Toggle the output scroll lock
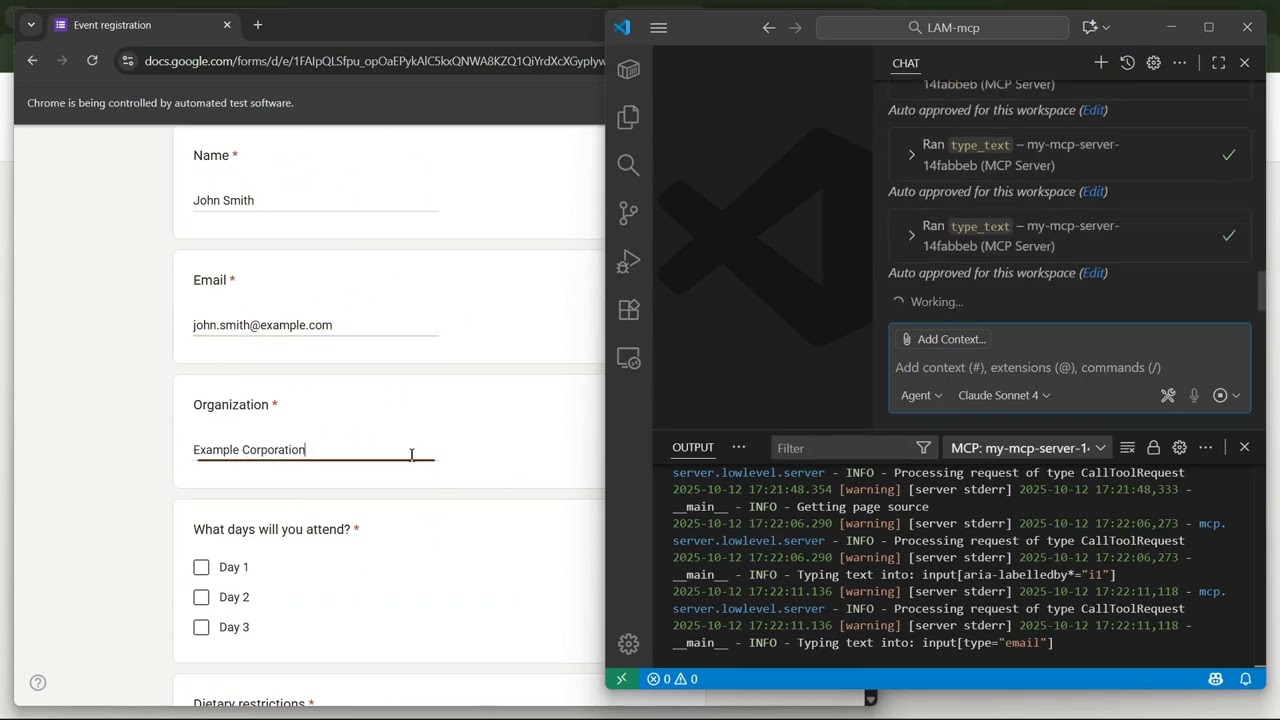This screenshot has height=720, width=1280. pyautogui.click(x=1153, y=448)
